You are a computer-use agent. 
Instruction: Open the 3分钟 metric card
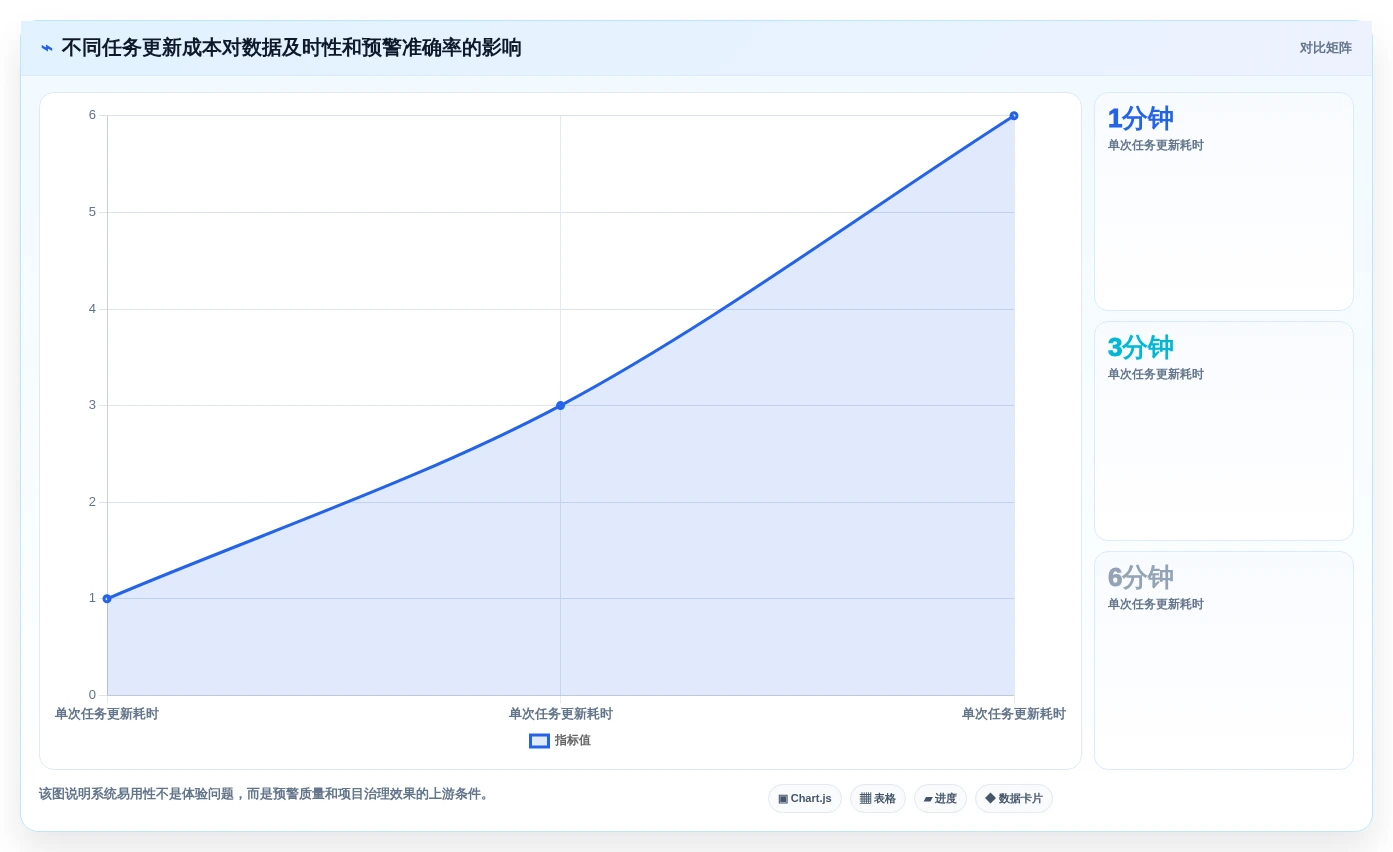(1224, 431)
